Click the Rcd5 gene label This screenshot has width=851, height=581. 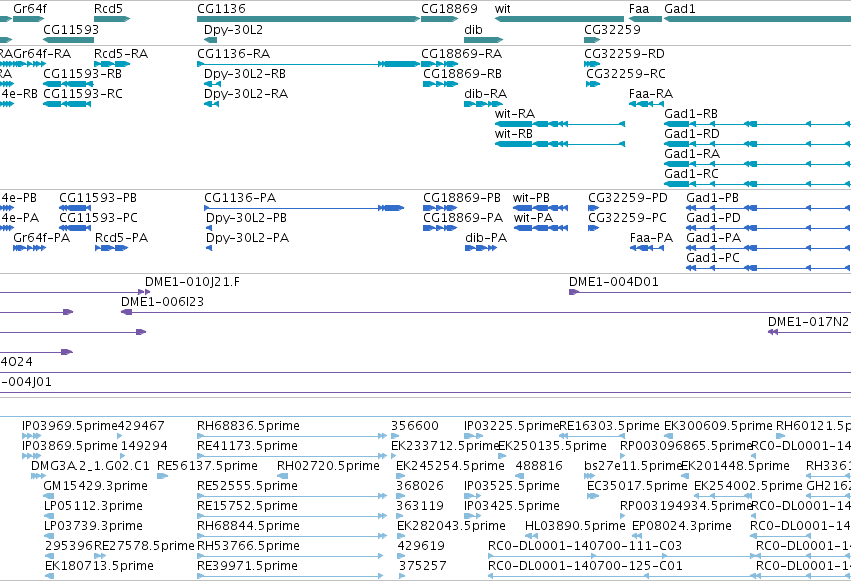(x=109, y=9)
